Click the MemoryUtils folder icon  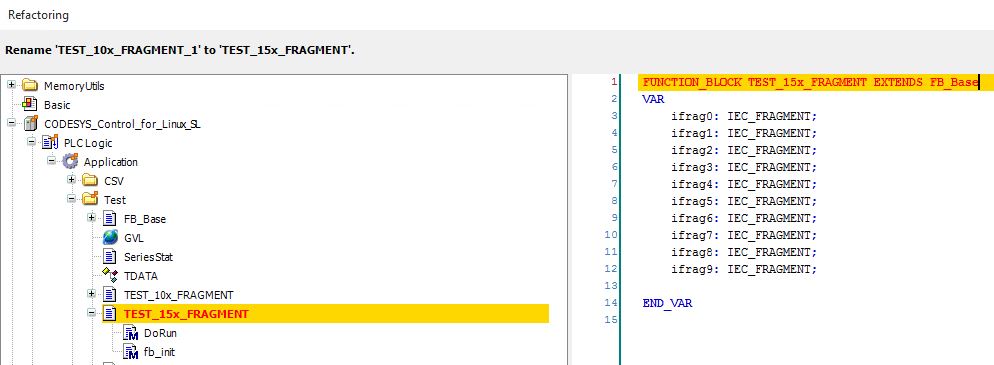(x=30, y=86)
